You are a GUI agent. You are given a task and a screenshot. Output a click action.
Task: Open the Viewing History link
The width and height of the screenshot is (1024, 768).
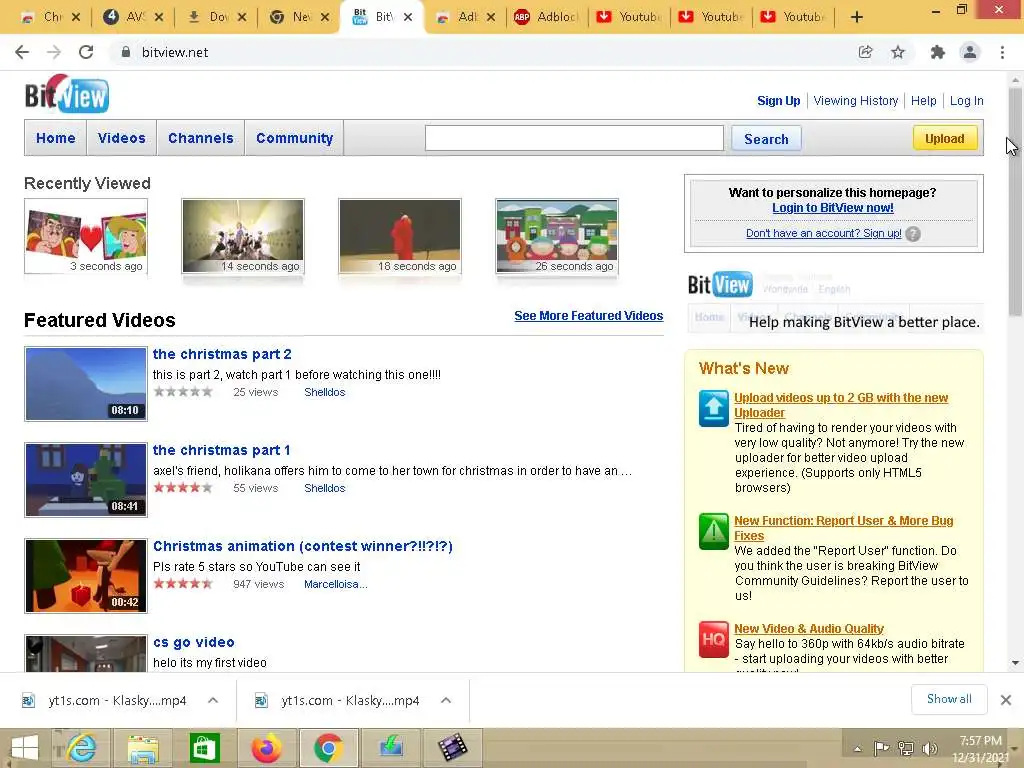point(856,101)
